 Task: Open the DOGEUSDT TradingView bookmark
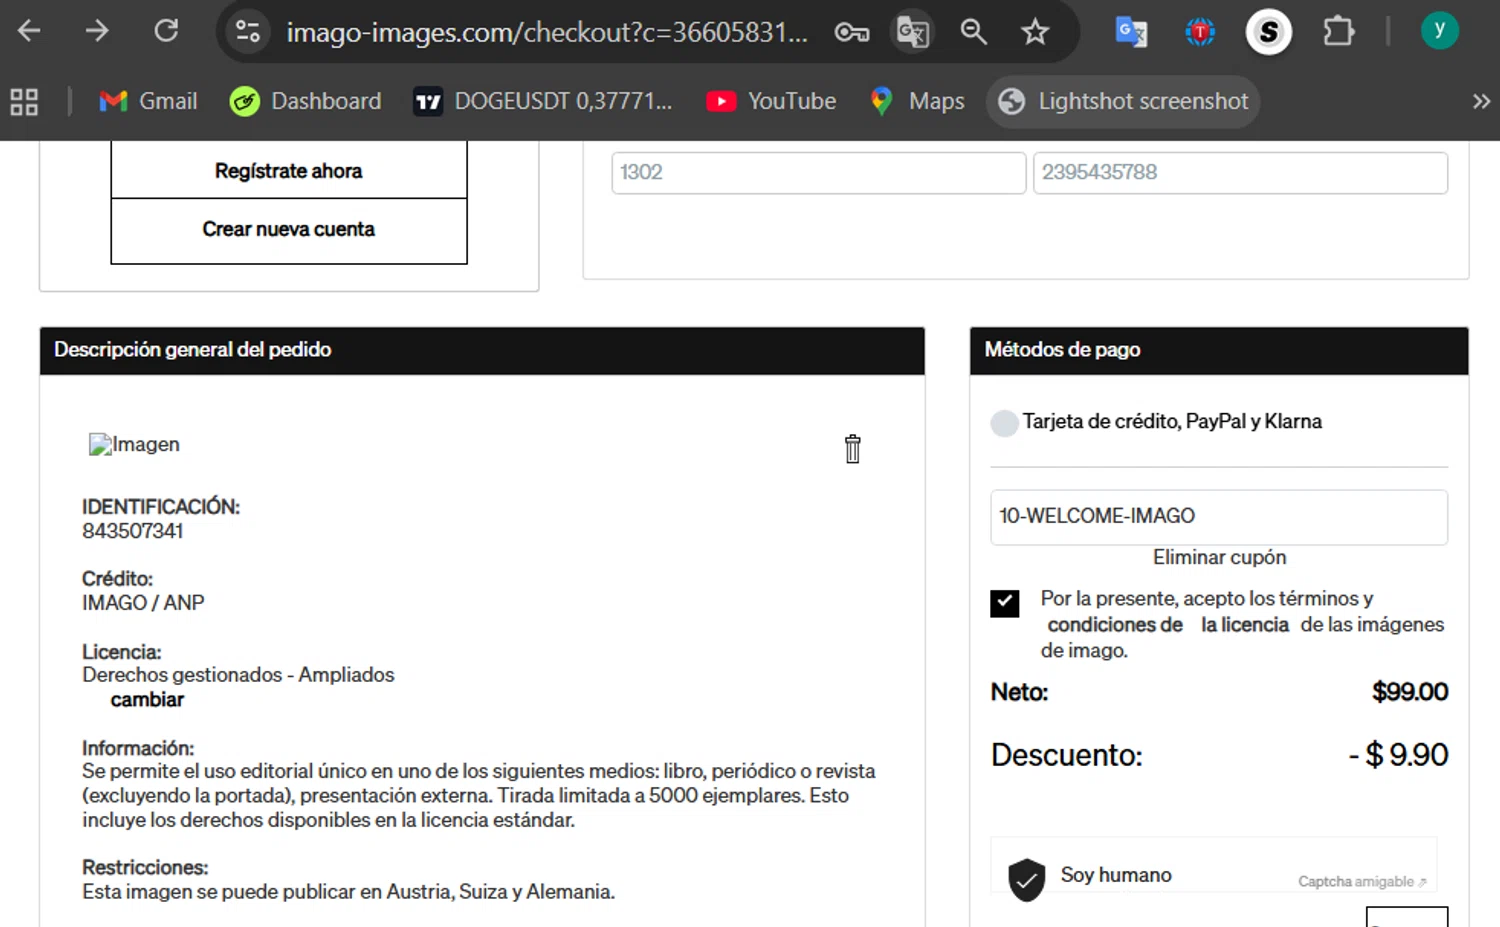[543, 101]
